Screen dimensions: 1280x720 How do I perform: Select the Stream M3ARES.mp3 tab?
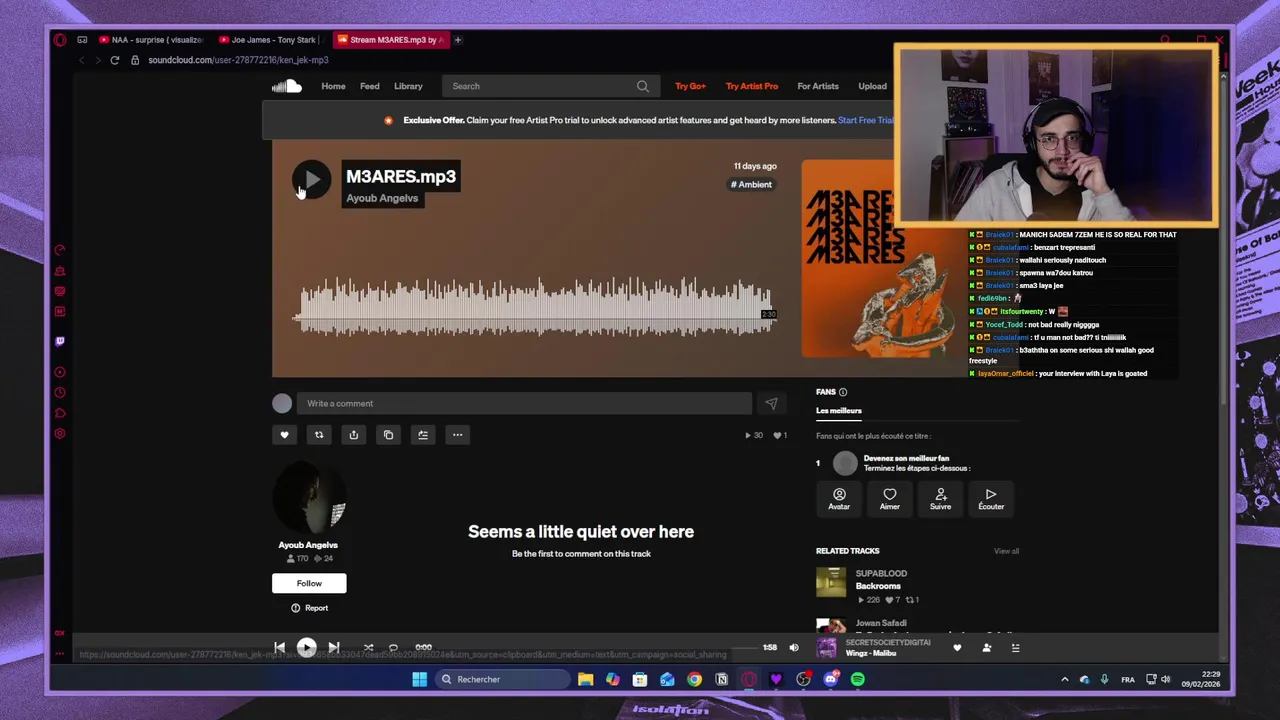[x=390, y=40]
